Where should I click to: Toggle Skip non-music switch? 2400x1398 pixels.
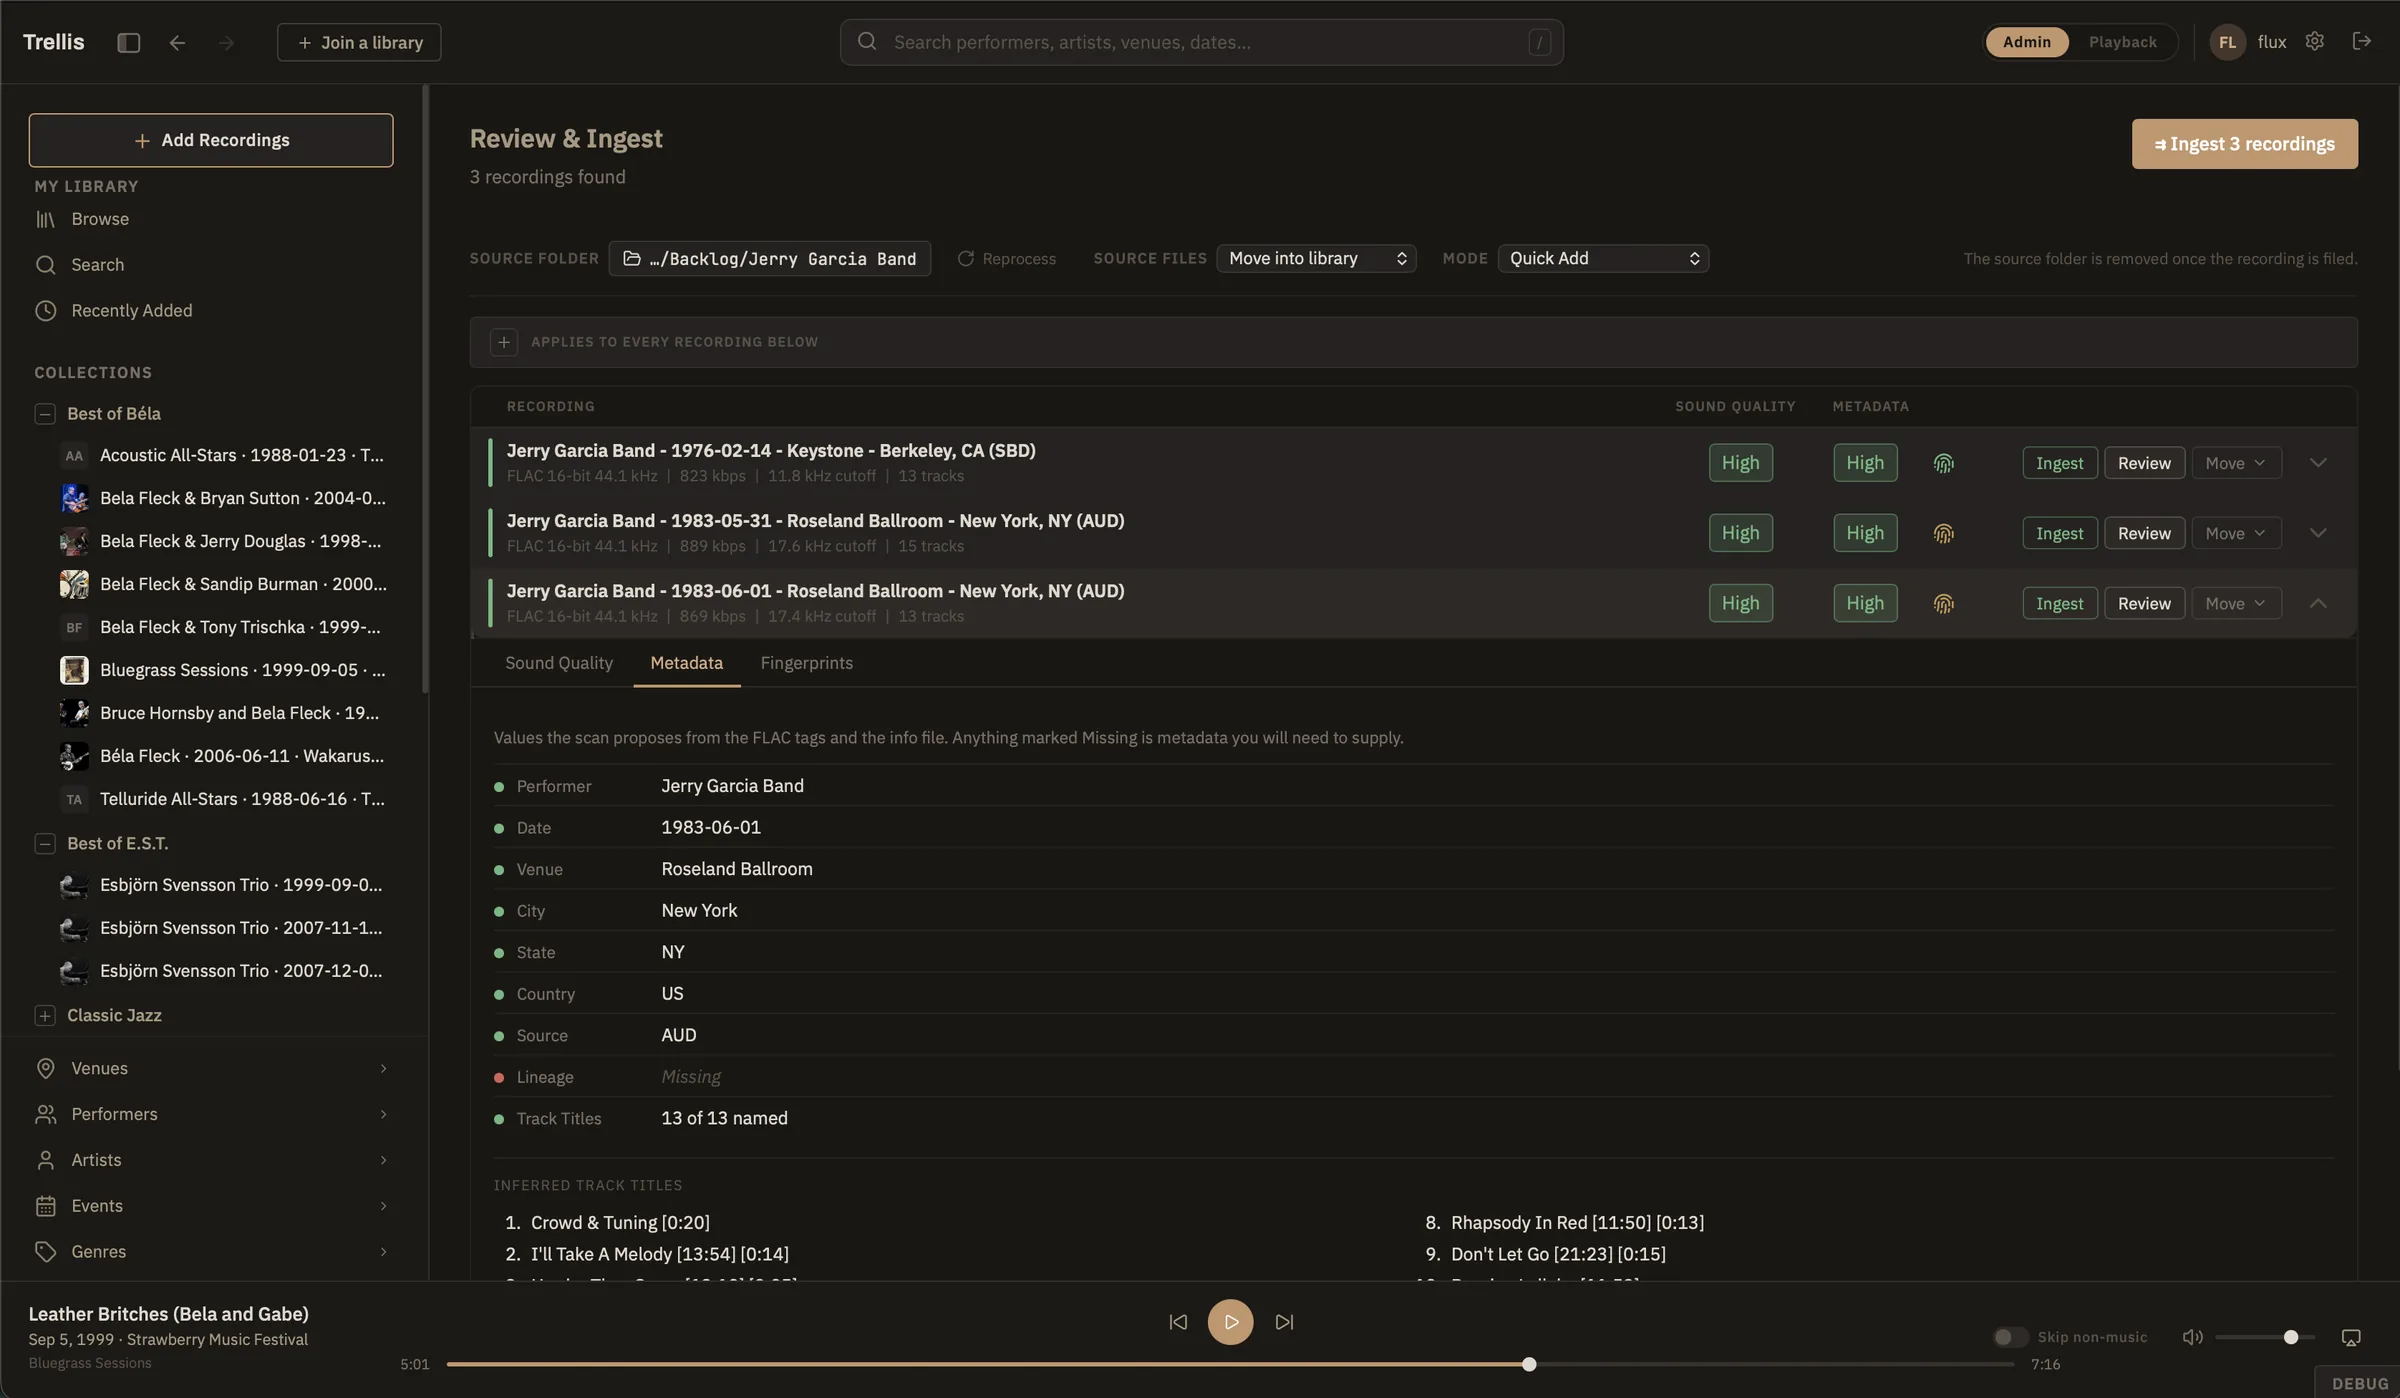click(x=2009, y=1337)
